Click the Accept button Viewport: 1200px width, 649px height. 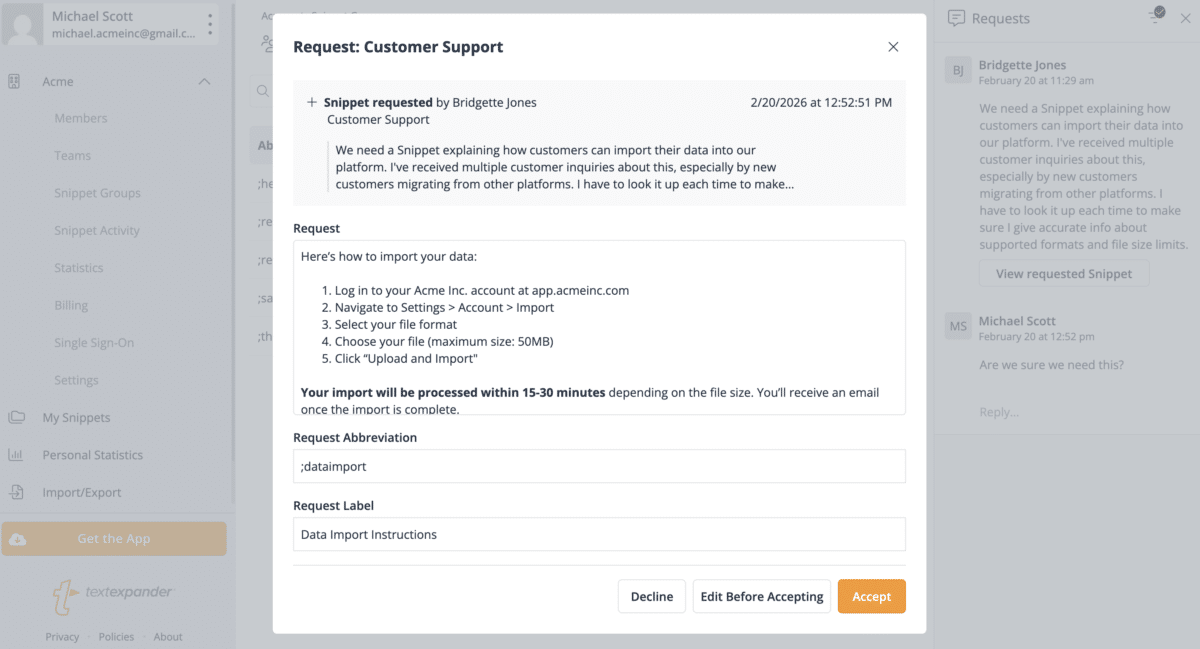871,596
